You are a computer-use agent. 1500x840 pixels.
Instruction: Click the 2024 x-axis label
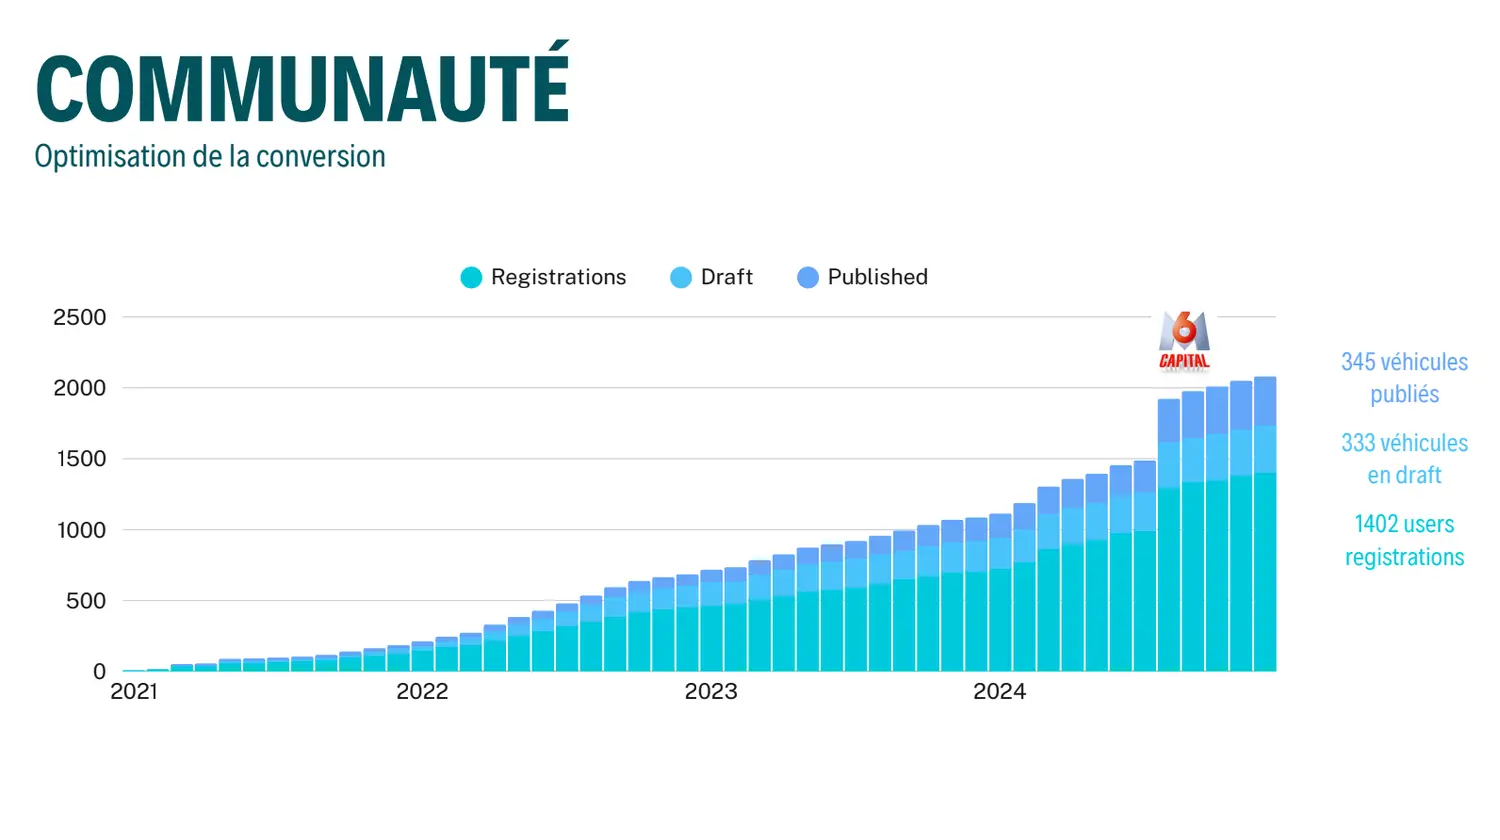click(999, 692)
